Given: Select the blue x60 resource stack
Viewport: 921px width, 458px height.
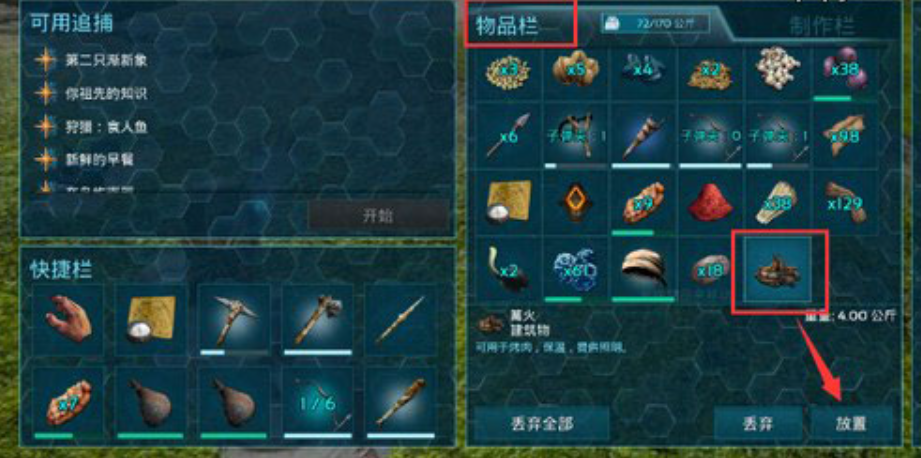Looking at the screenshot, I should pyautogui.click(x=576, y=270).
